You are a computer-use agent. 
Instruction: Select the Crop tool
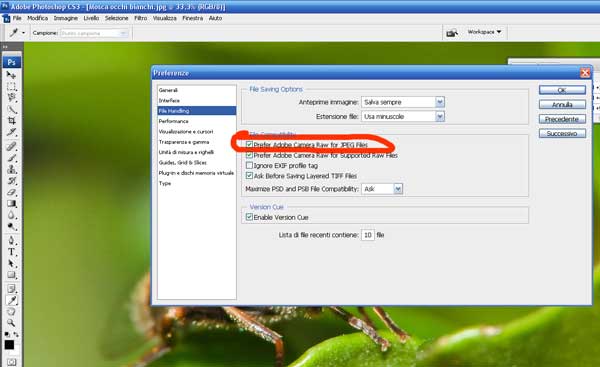point(11,121)
